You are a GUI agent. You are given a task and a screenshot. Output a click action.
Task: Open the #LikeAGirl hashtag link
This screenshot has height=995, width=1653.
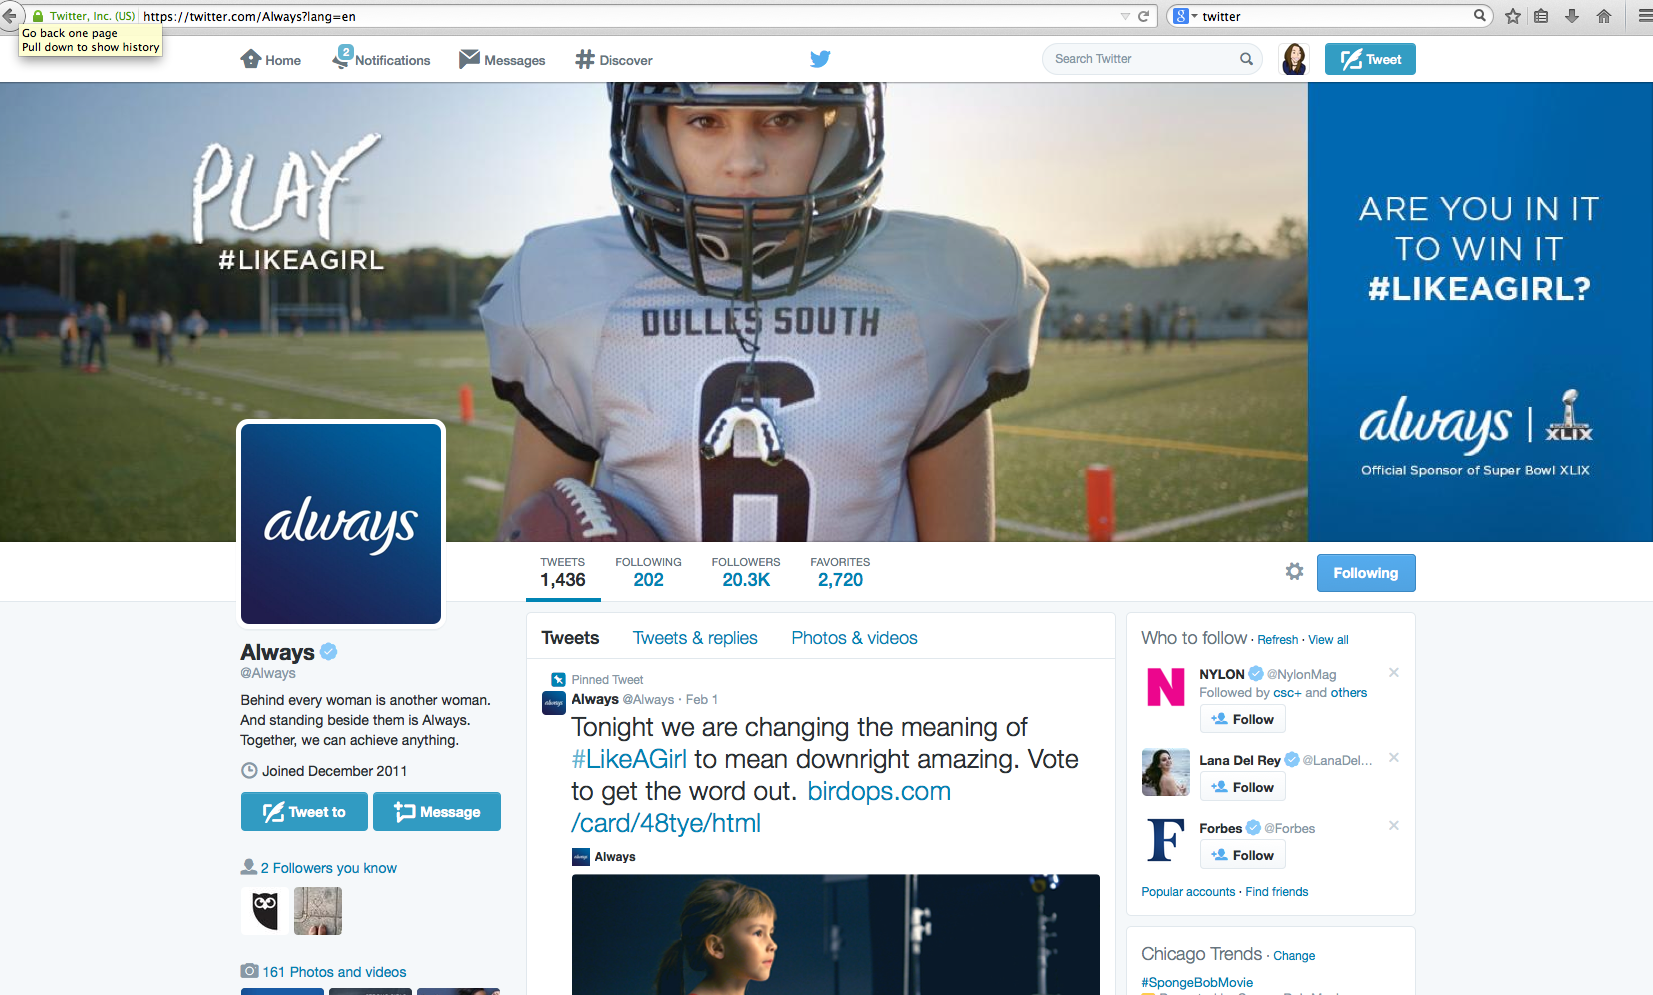tap(629, 759)
